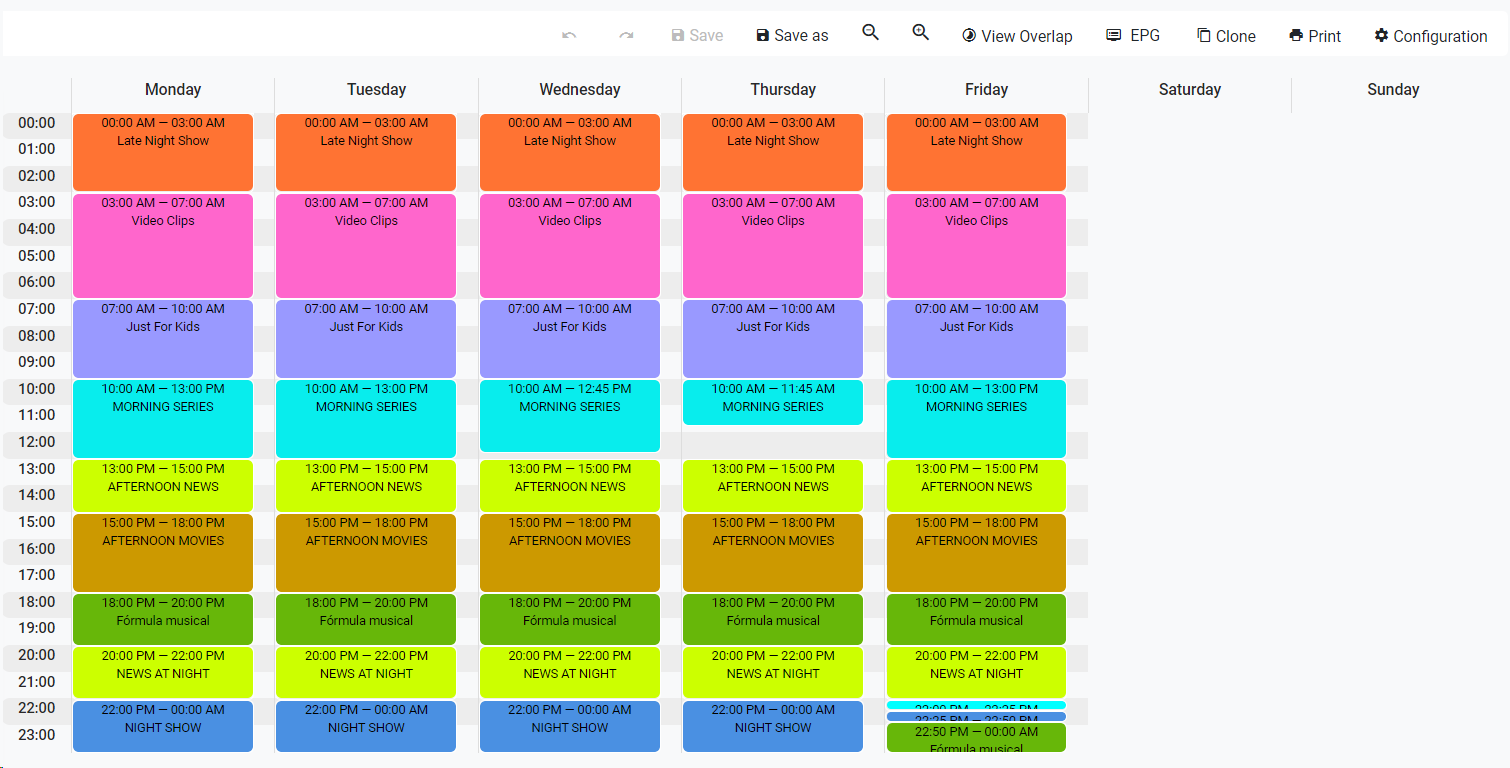This screenshot has width=1510, height=768.
Task: Open the EPG view
Action: click(x=1133, y=35)
